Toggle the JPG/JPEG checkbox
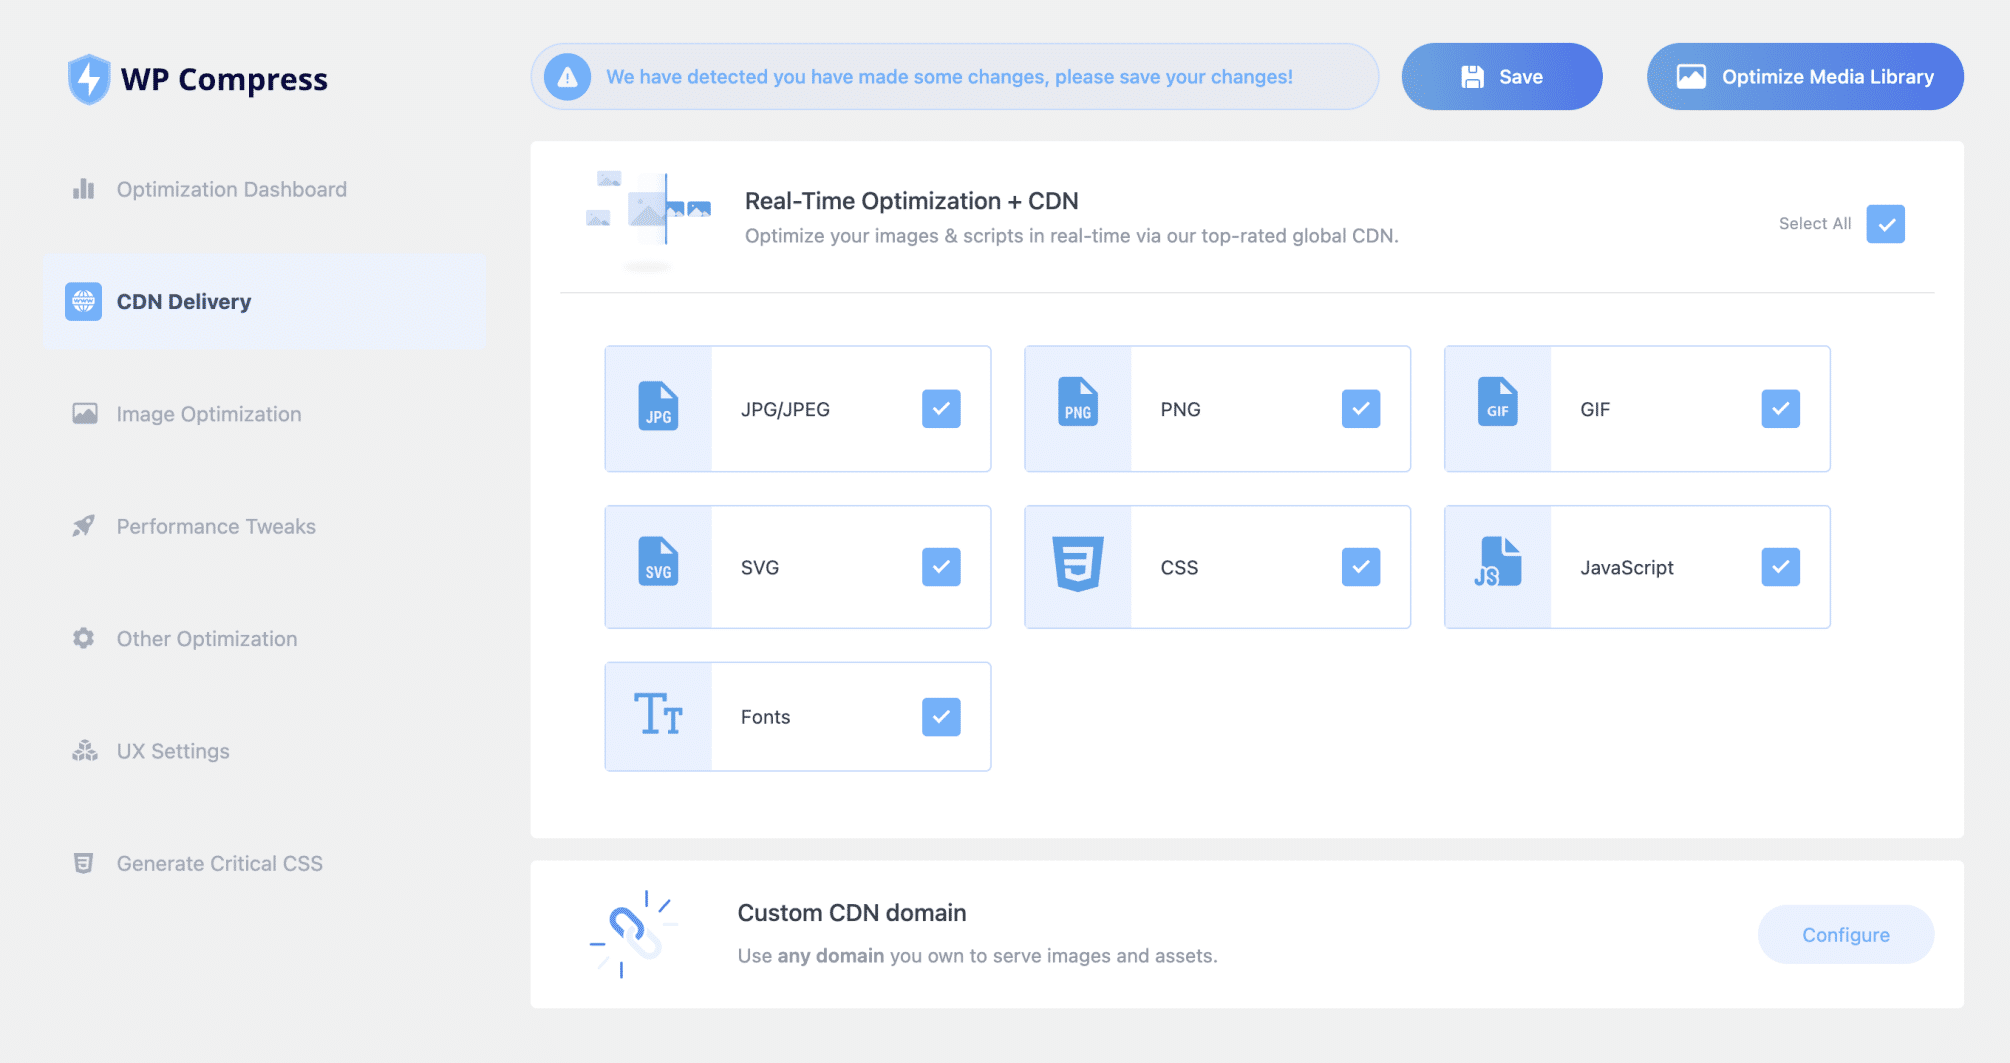Viewport: 2010px width, 1063px height. click(x=941, y=409)
